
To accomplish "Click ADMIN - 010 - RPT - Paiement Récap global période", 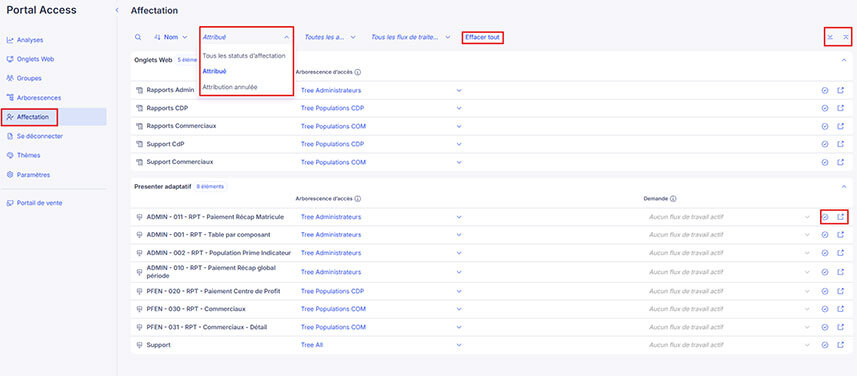I will click(x=211, y=272).
